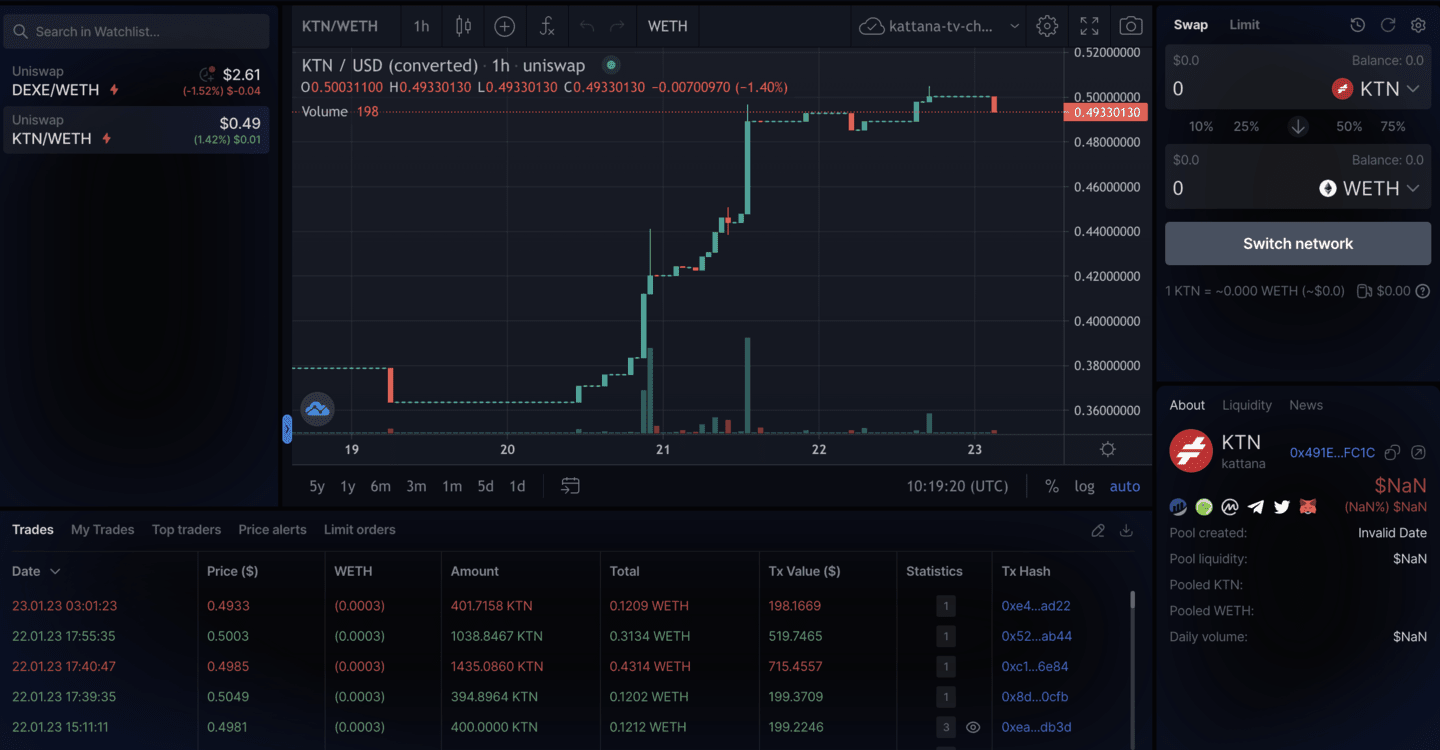Click the search magnifier icon in watchlist

tap(20, 32)
